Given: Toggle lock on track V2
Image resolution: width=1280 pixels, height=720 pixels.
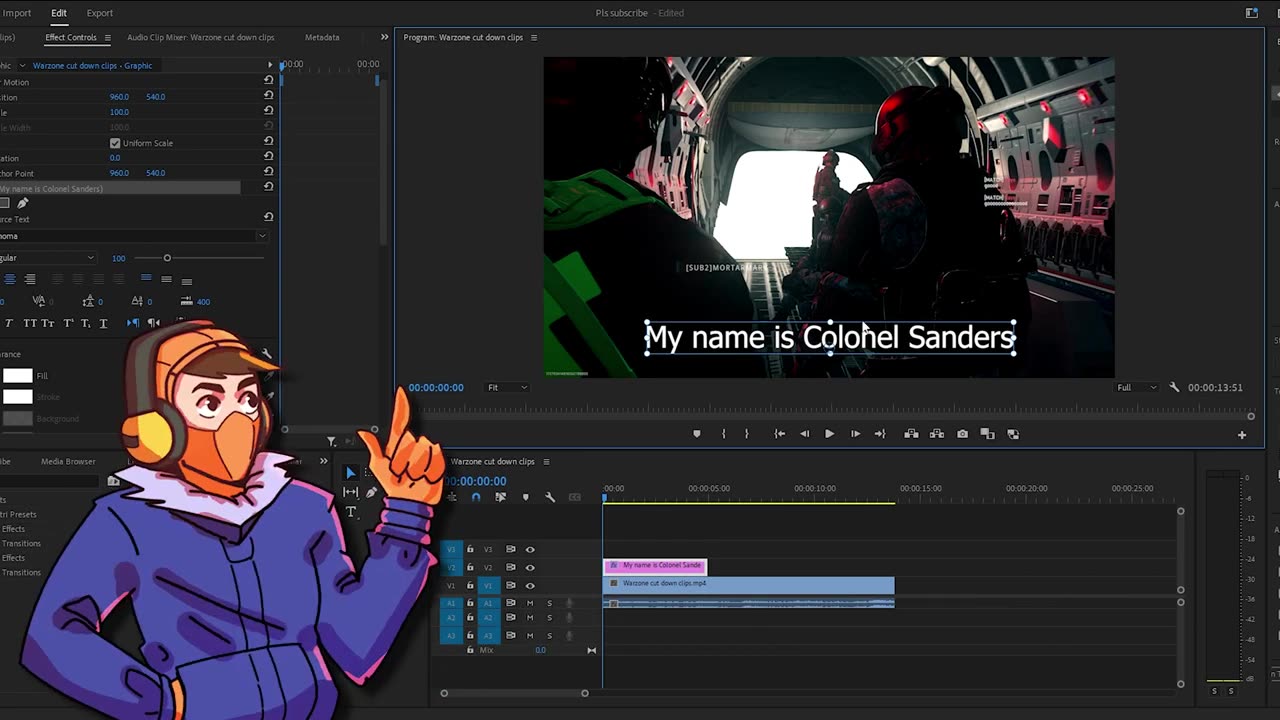Looking at the screenshot, I should pyautogui.click(x=470, y=567).
